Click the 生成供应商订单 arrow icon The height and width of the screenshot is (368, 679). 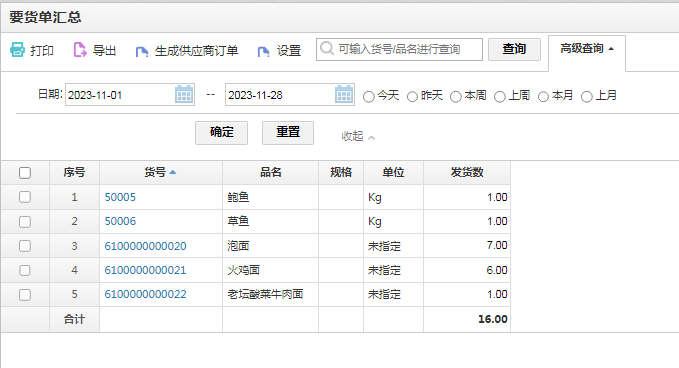[142, 52]
